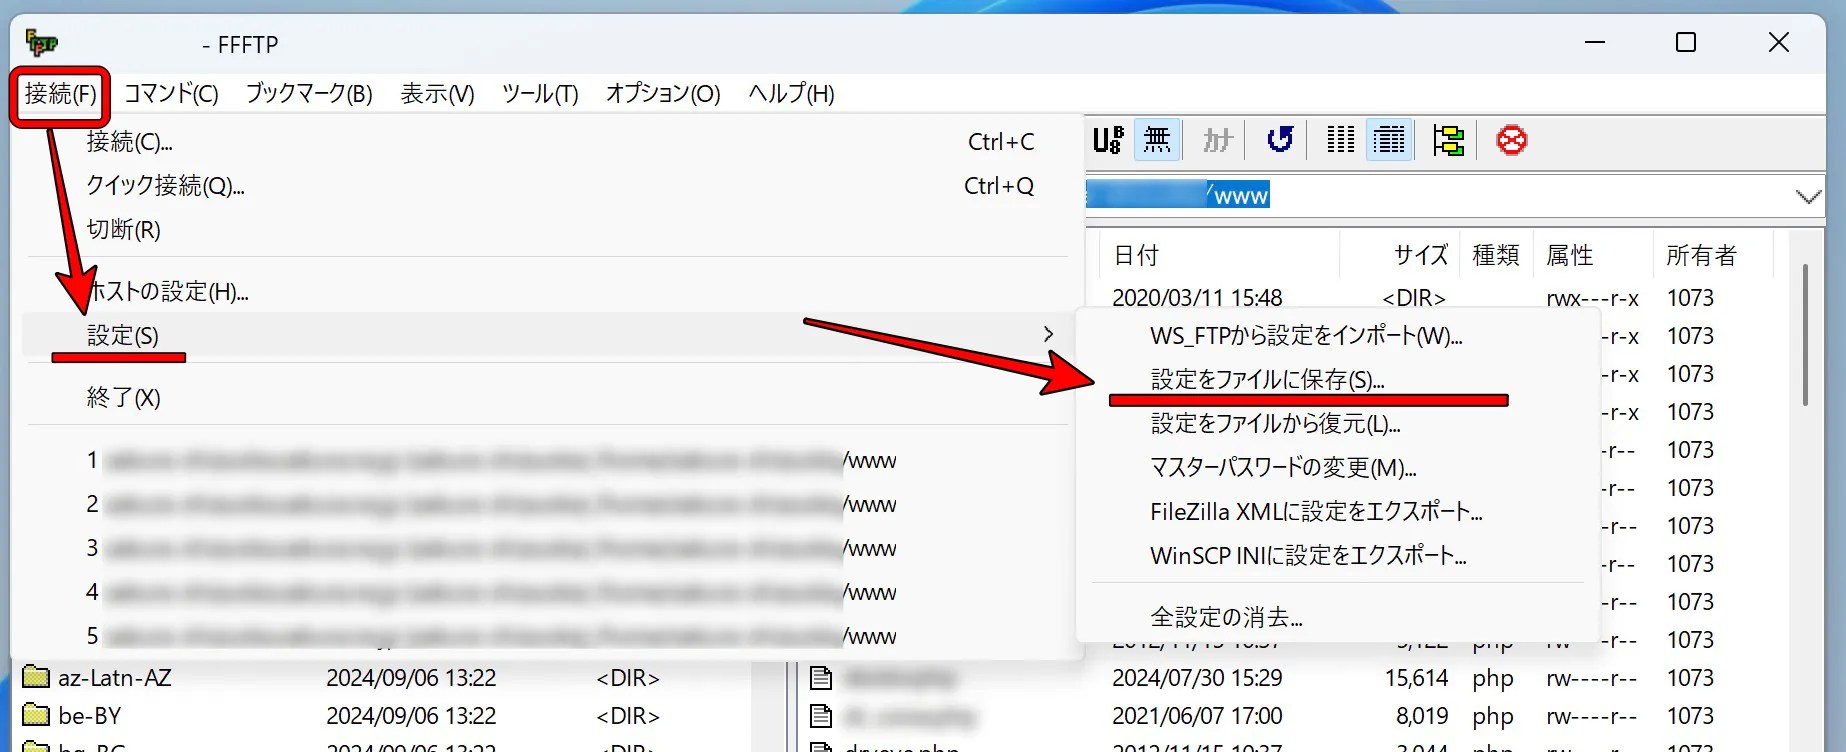Choose 終了(X) to exit

[x=549, y=398]
